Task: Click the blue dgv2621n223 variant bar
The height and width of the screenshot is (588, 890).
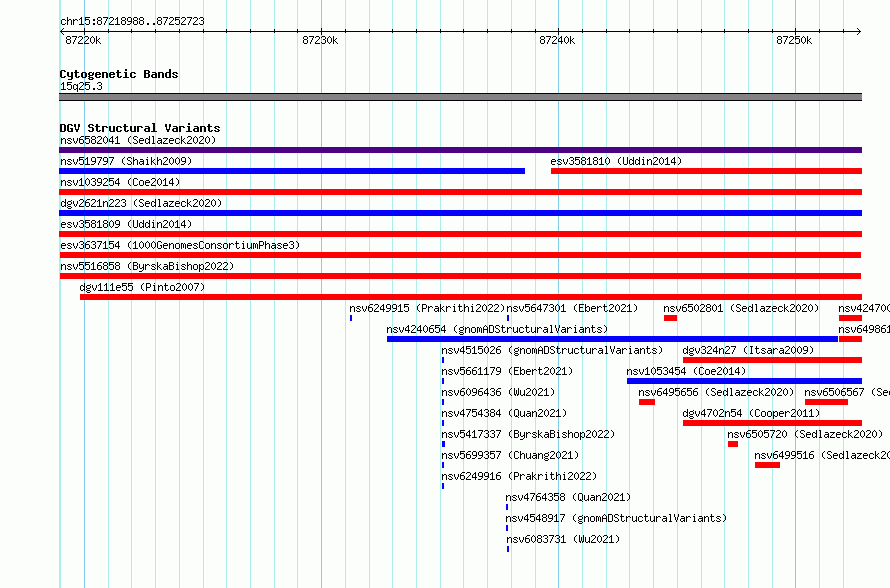Action: (x=460, y=213)
